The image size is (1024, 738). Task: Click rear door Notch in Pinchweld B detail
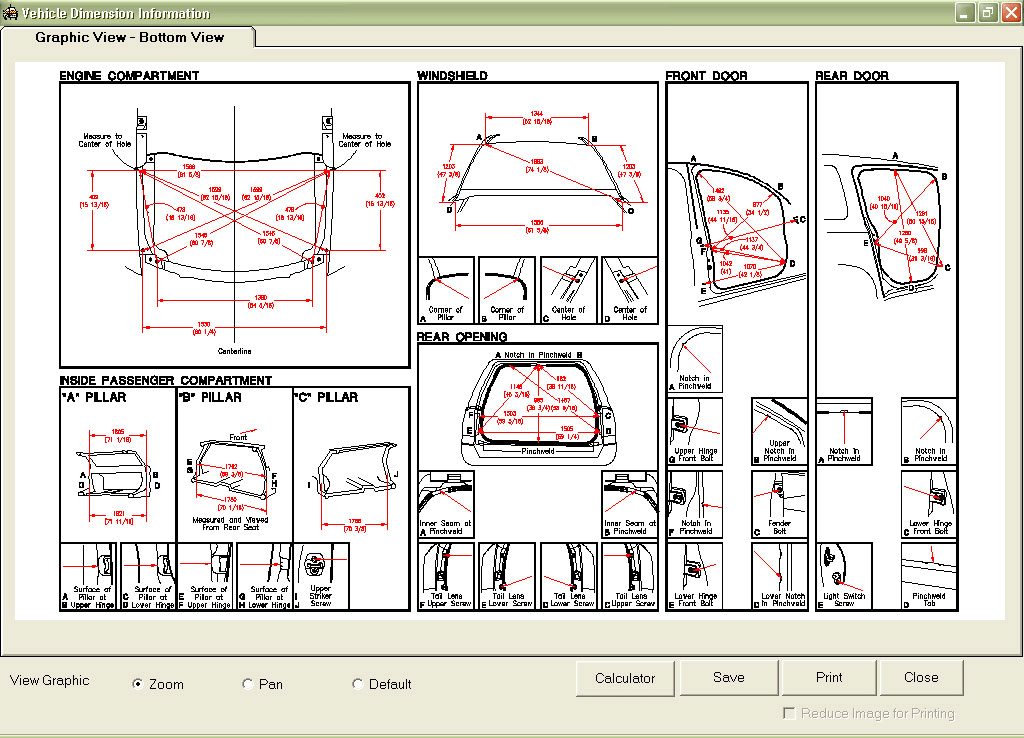coord(929,431)
